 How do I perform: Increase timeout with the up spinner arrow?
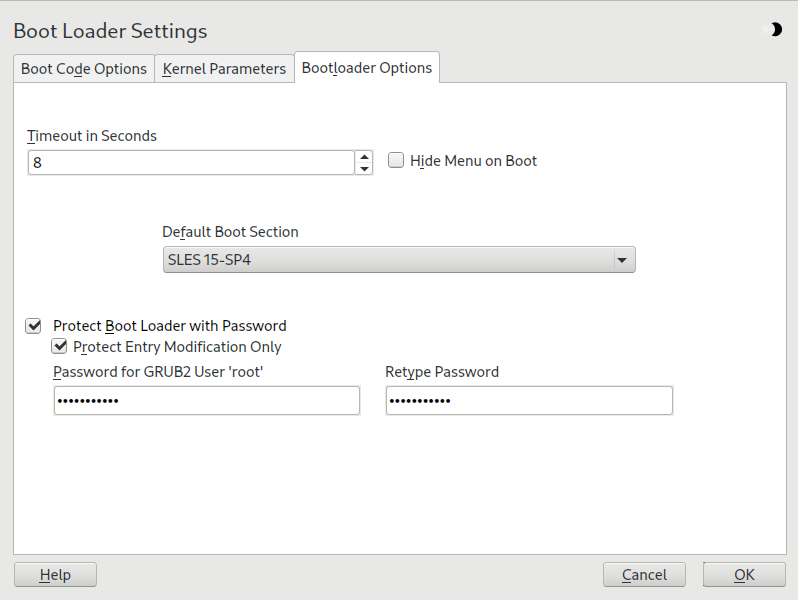tap(364, 156)
